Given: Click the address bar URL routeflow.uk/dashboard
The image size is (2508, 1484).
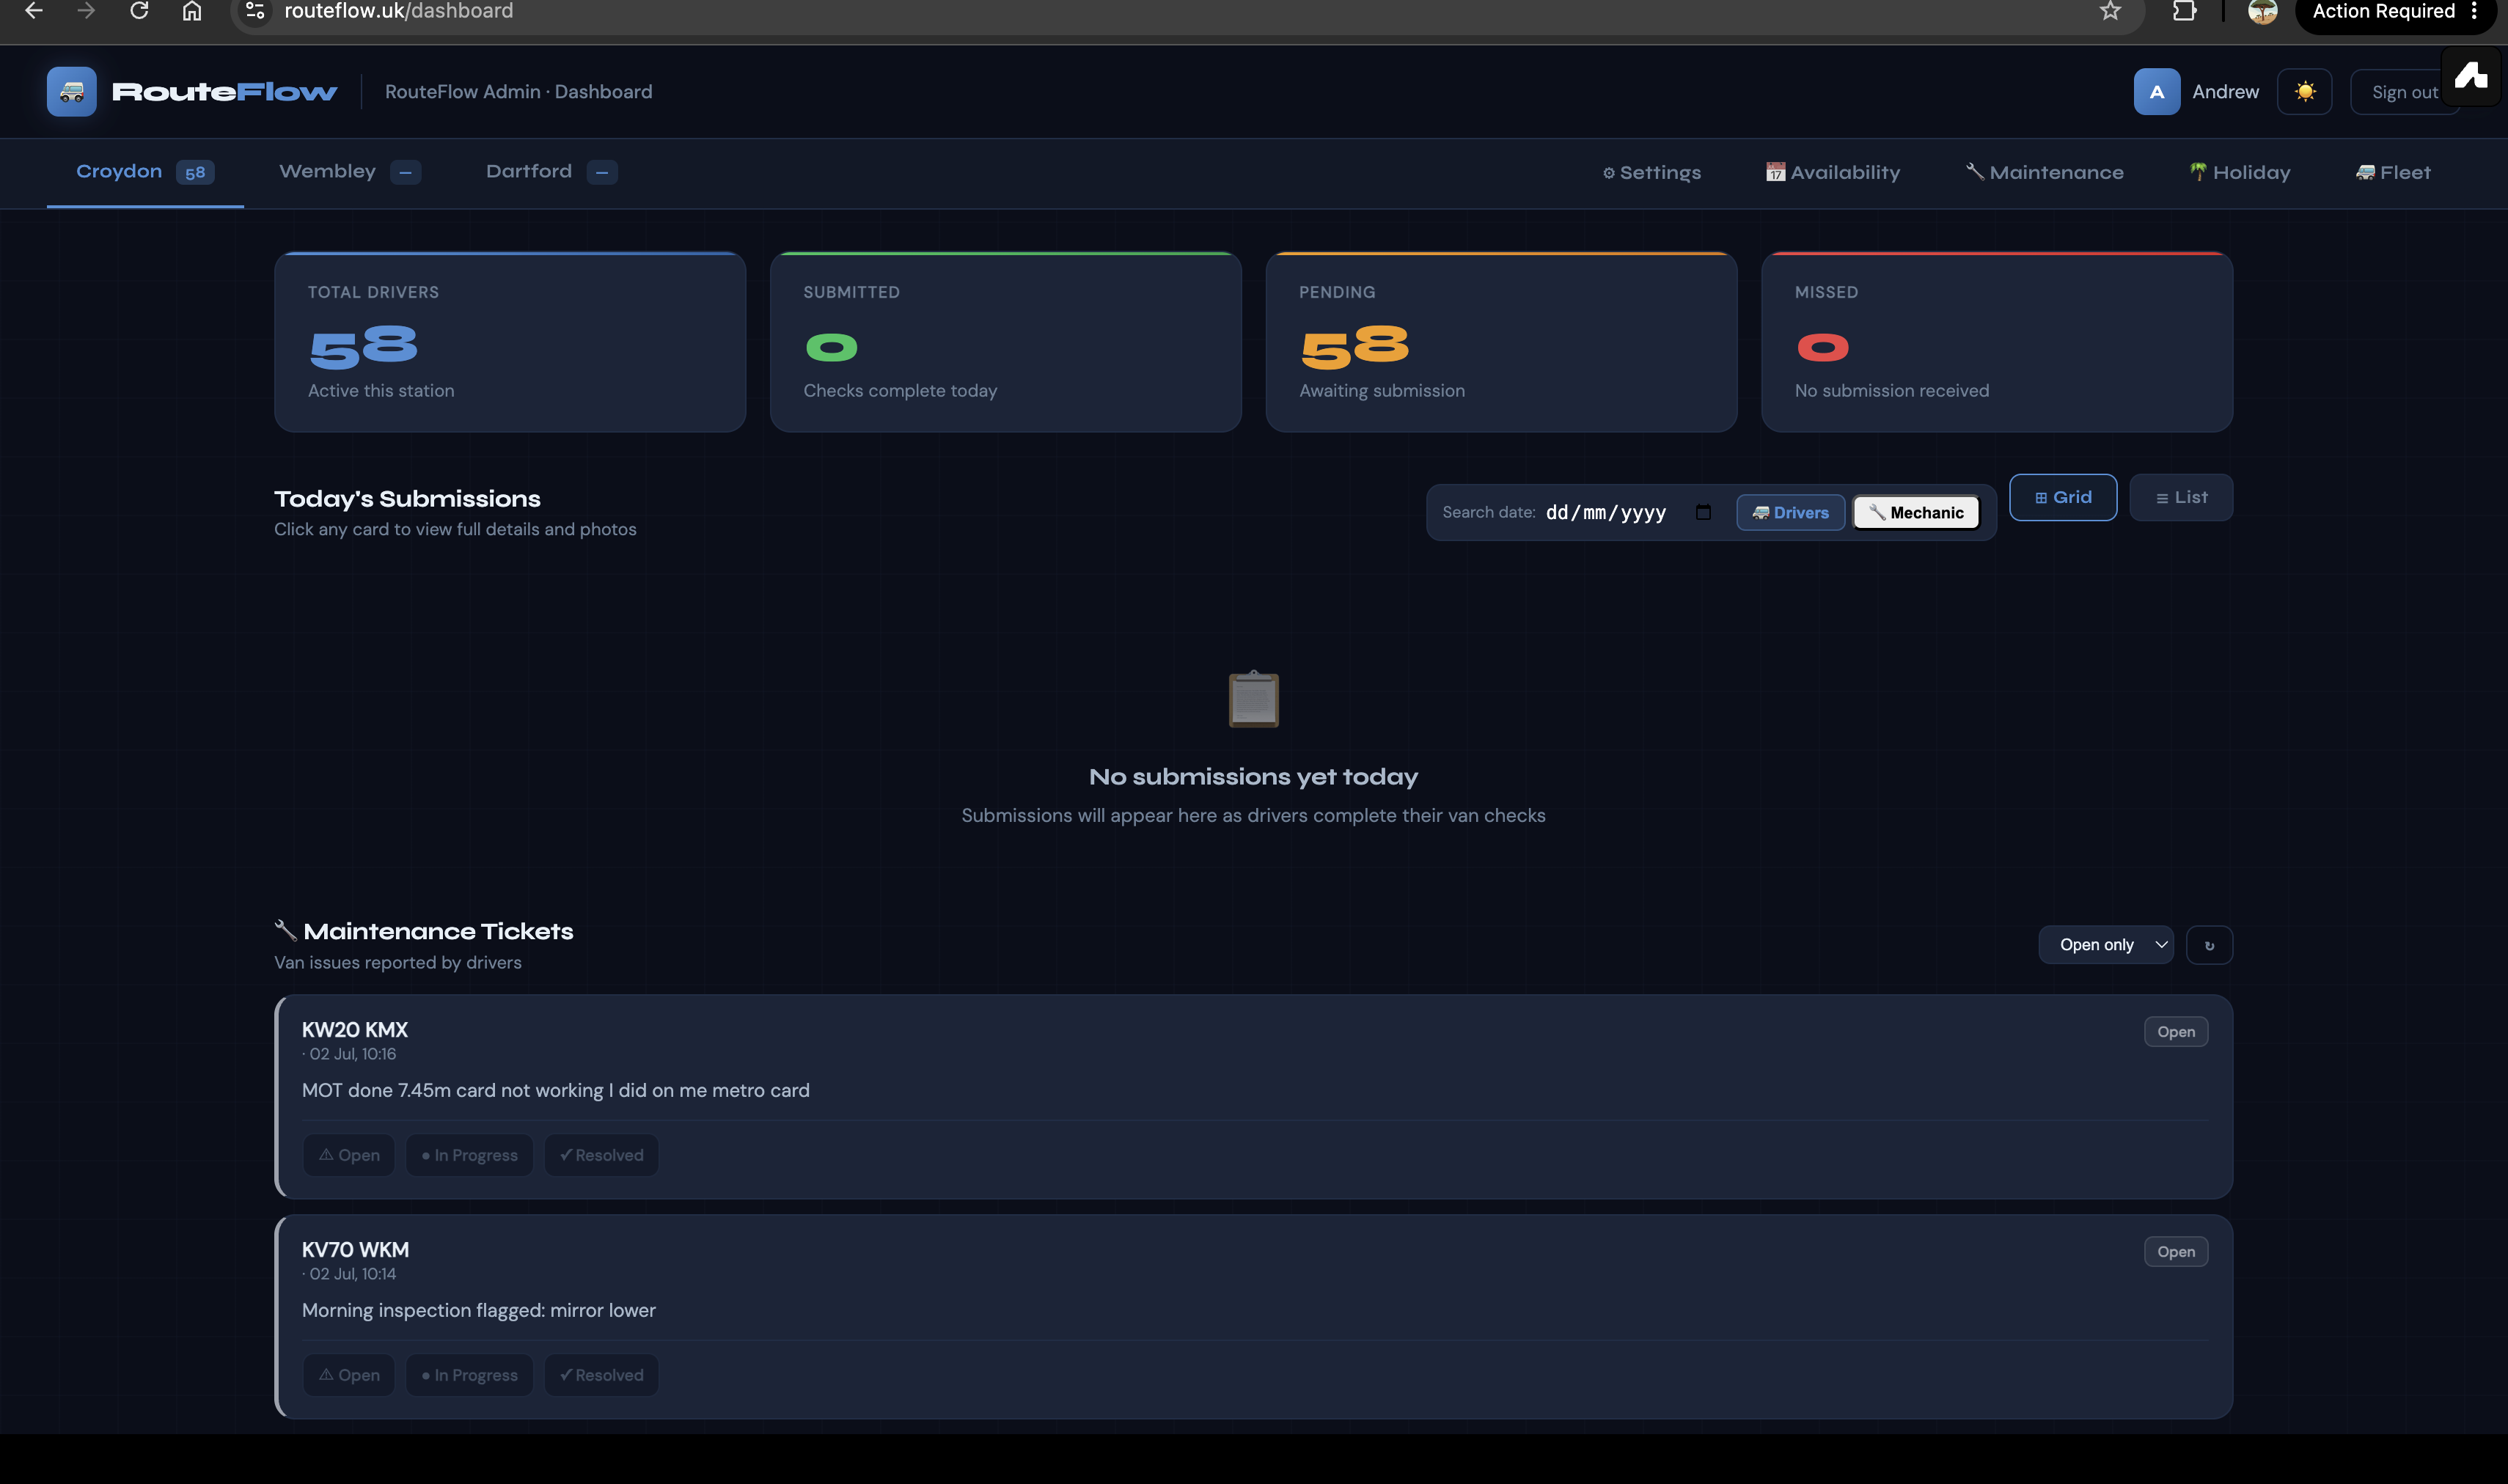Looking at the screenshot, I should coord(398,11).
